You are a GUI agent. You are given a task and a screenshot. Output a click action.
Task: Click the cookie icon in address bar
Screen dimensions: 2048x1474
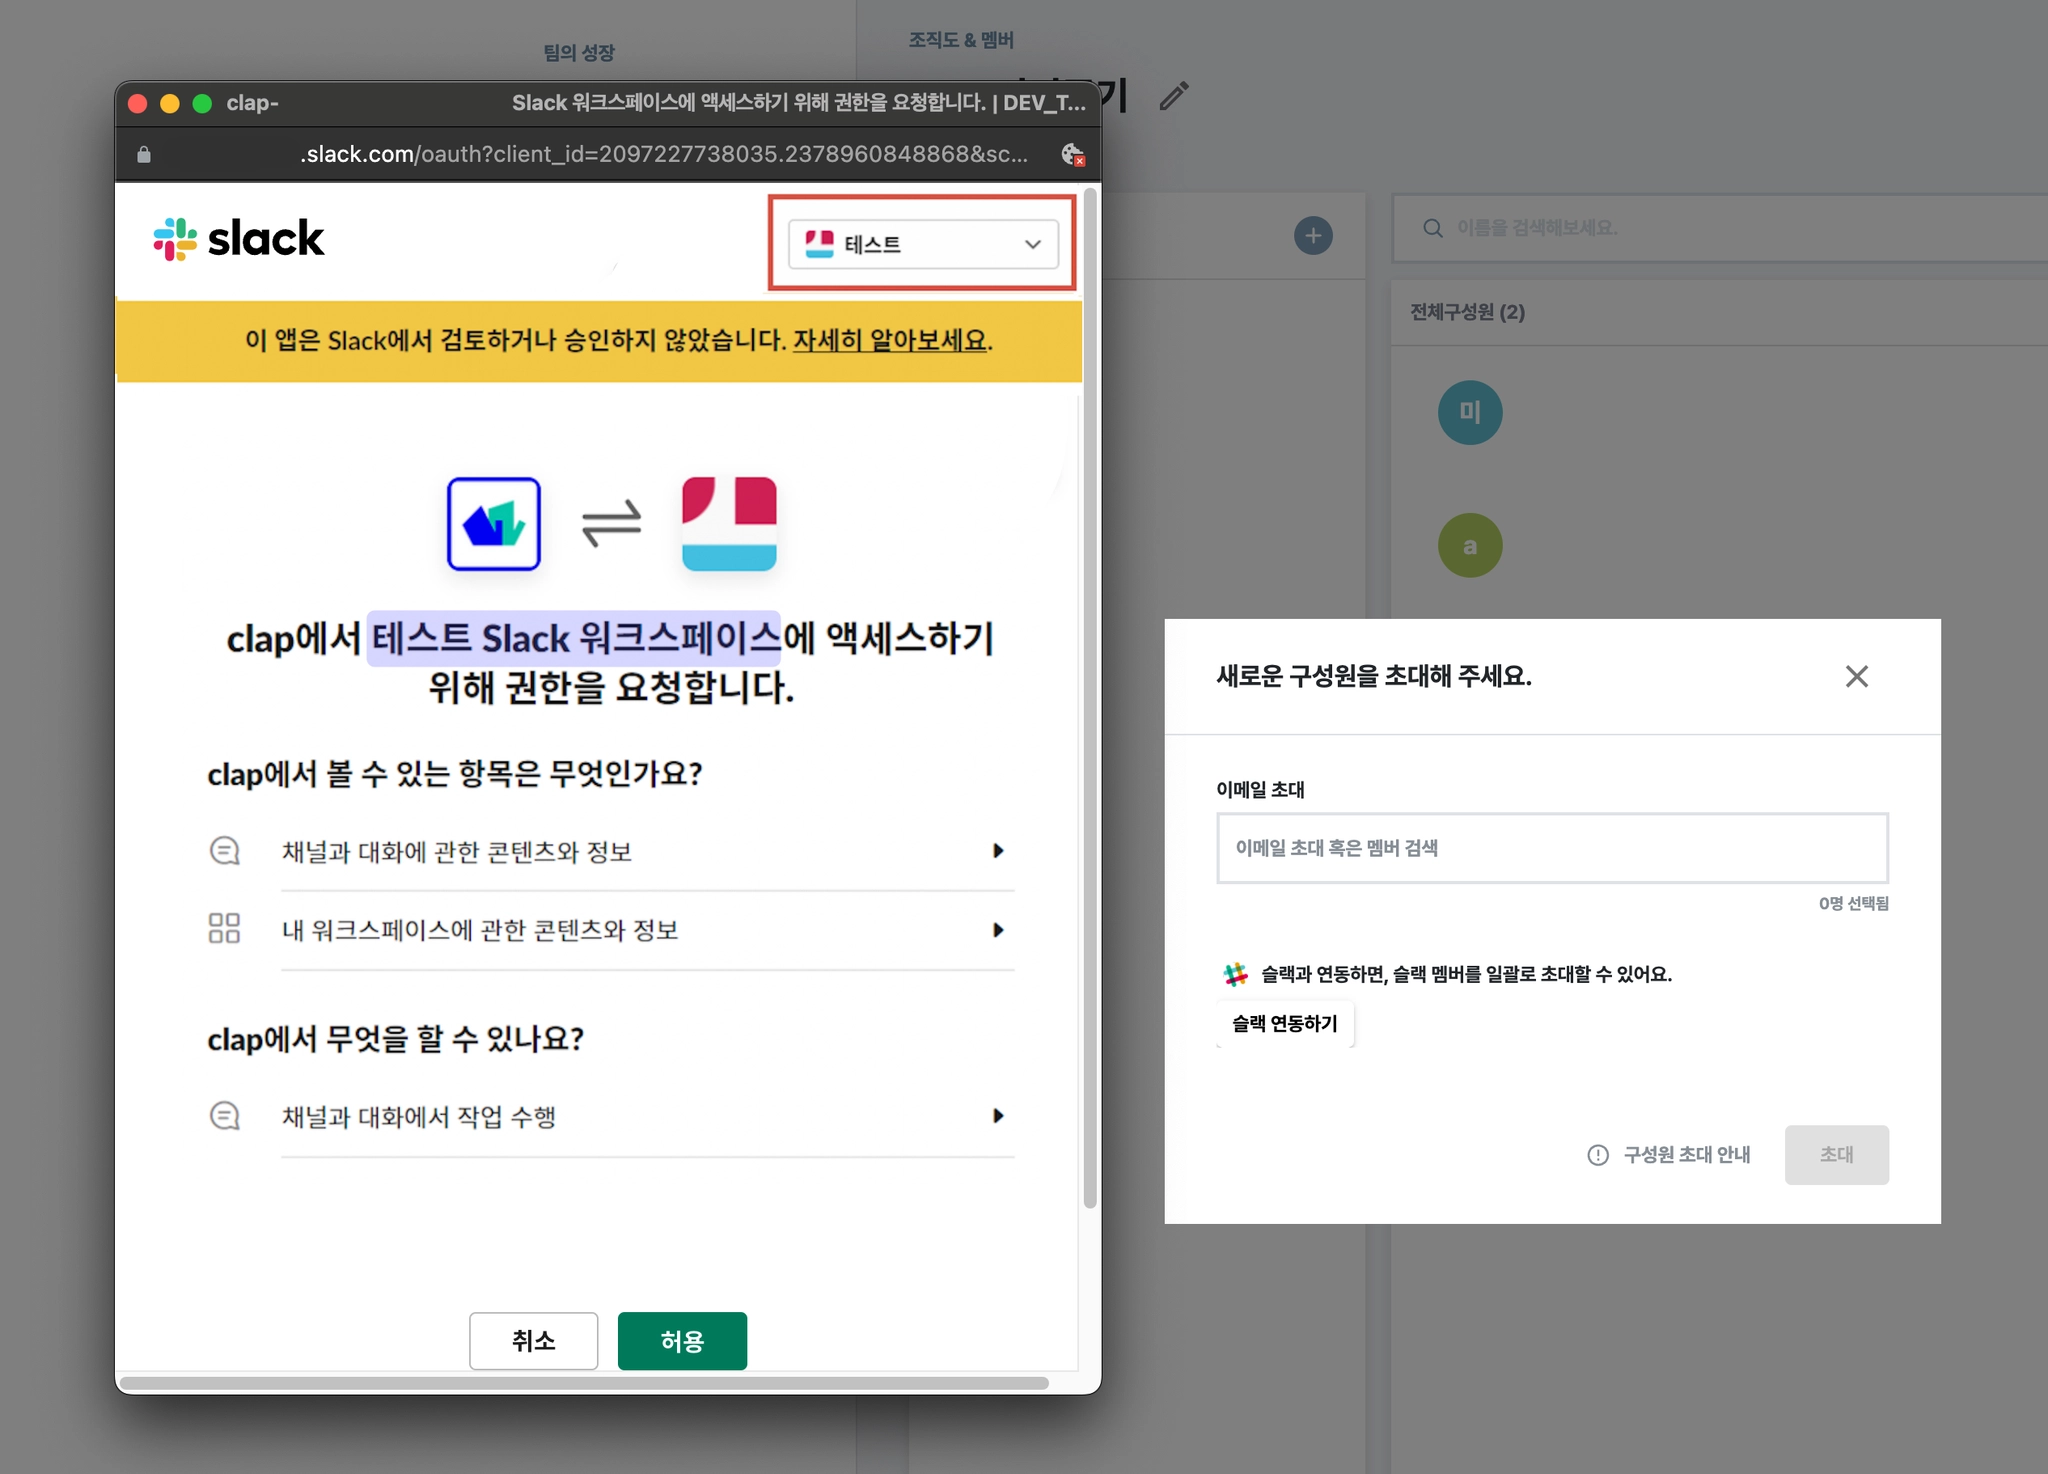(1072, 154)
